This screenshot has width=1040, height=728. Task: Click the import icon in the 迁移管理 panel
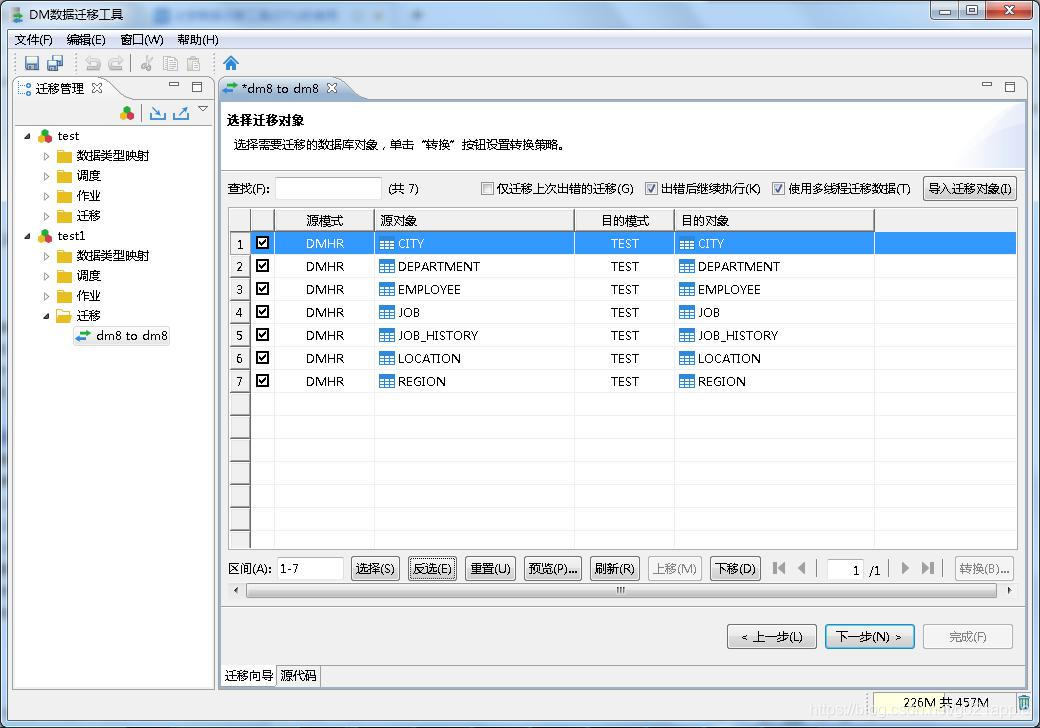159,113
